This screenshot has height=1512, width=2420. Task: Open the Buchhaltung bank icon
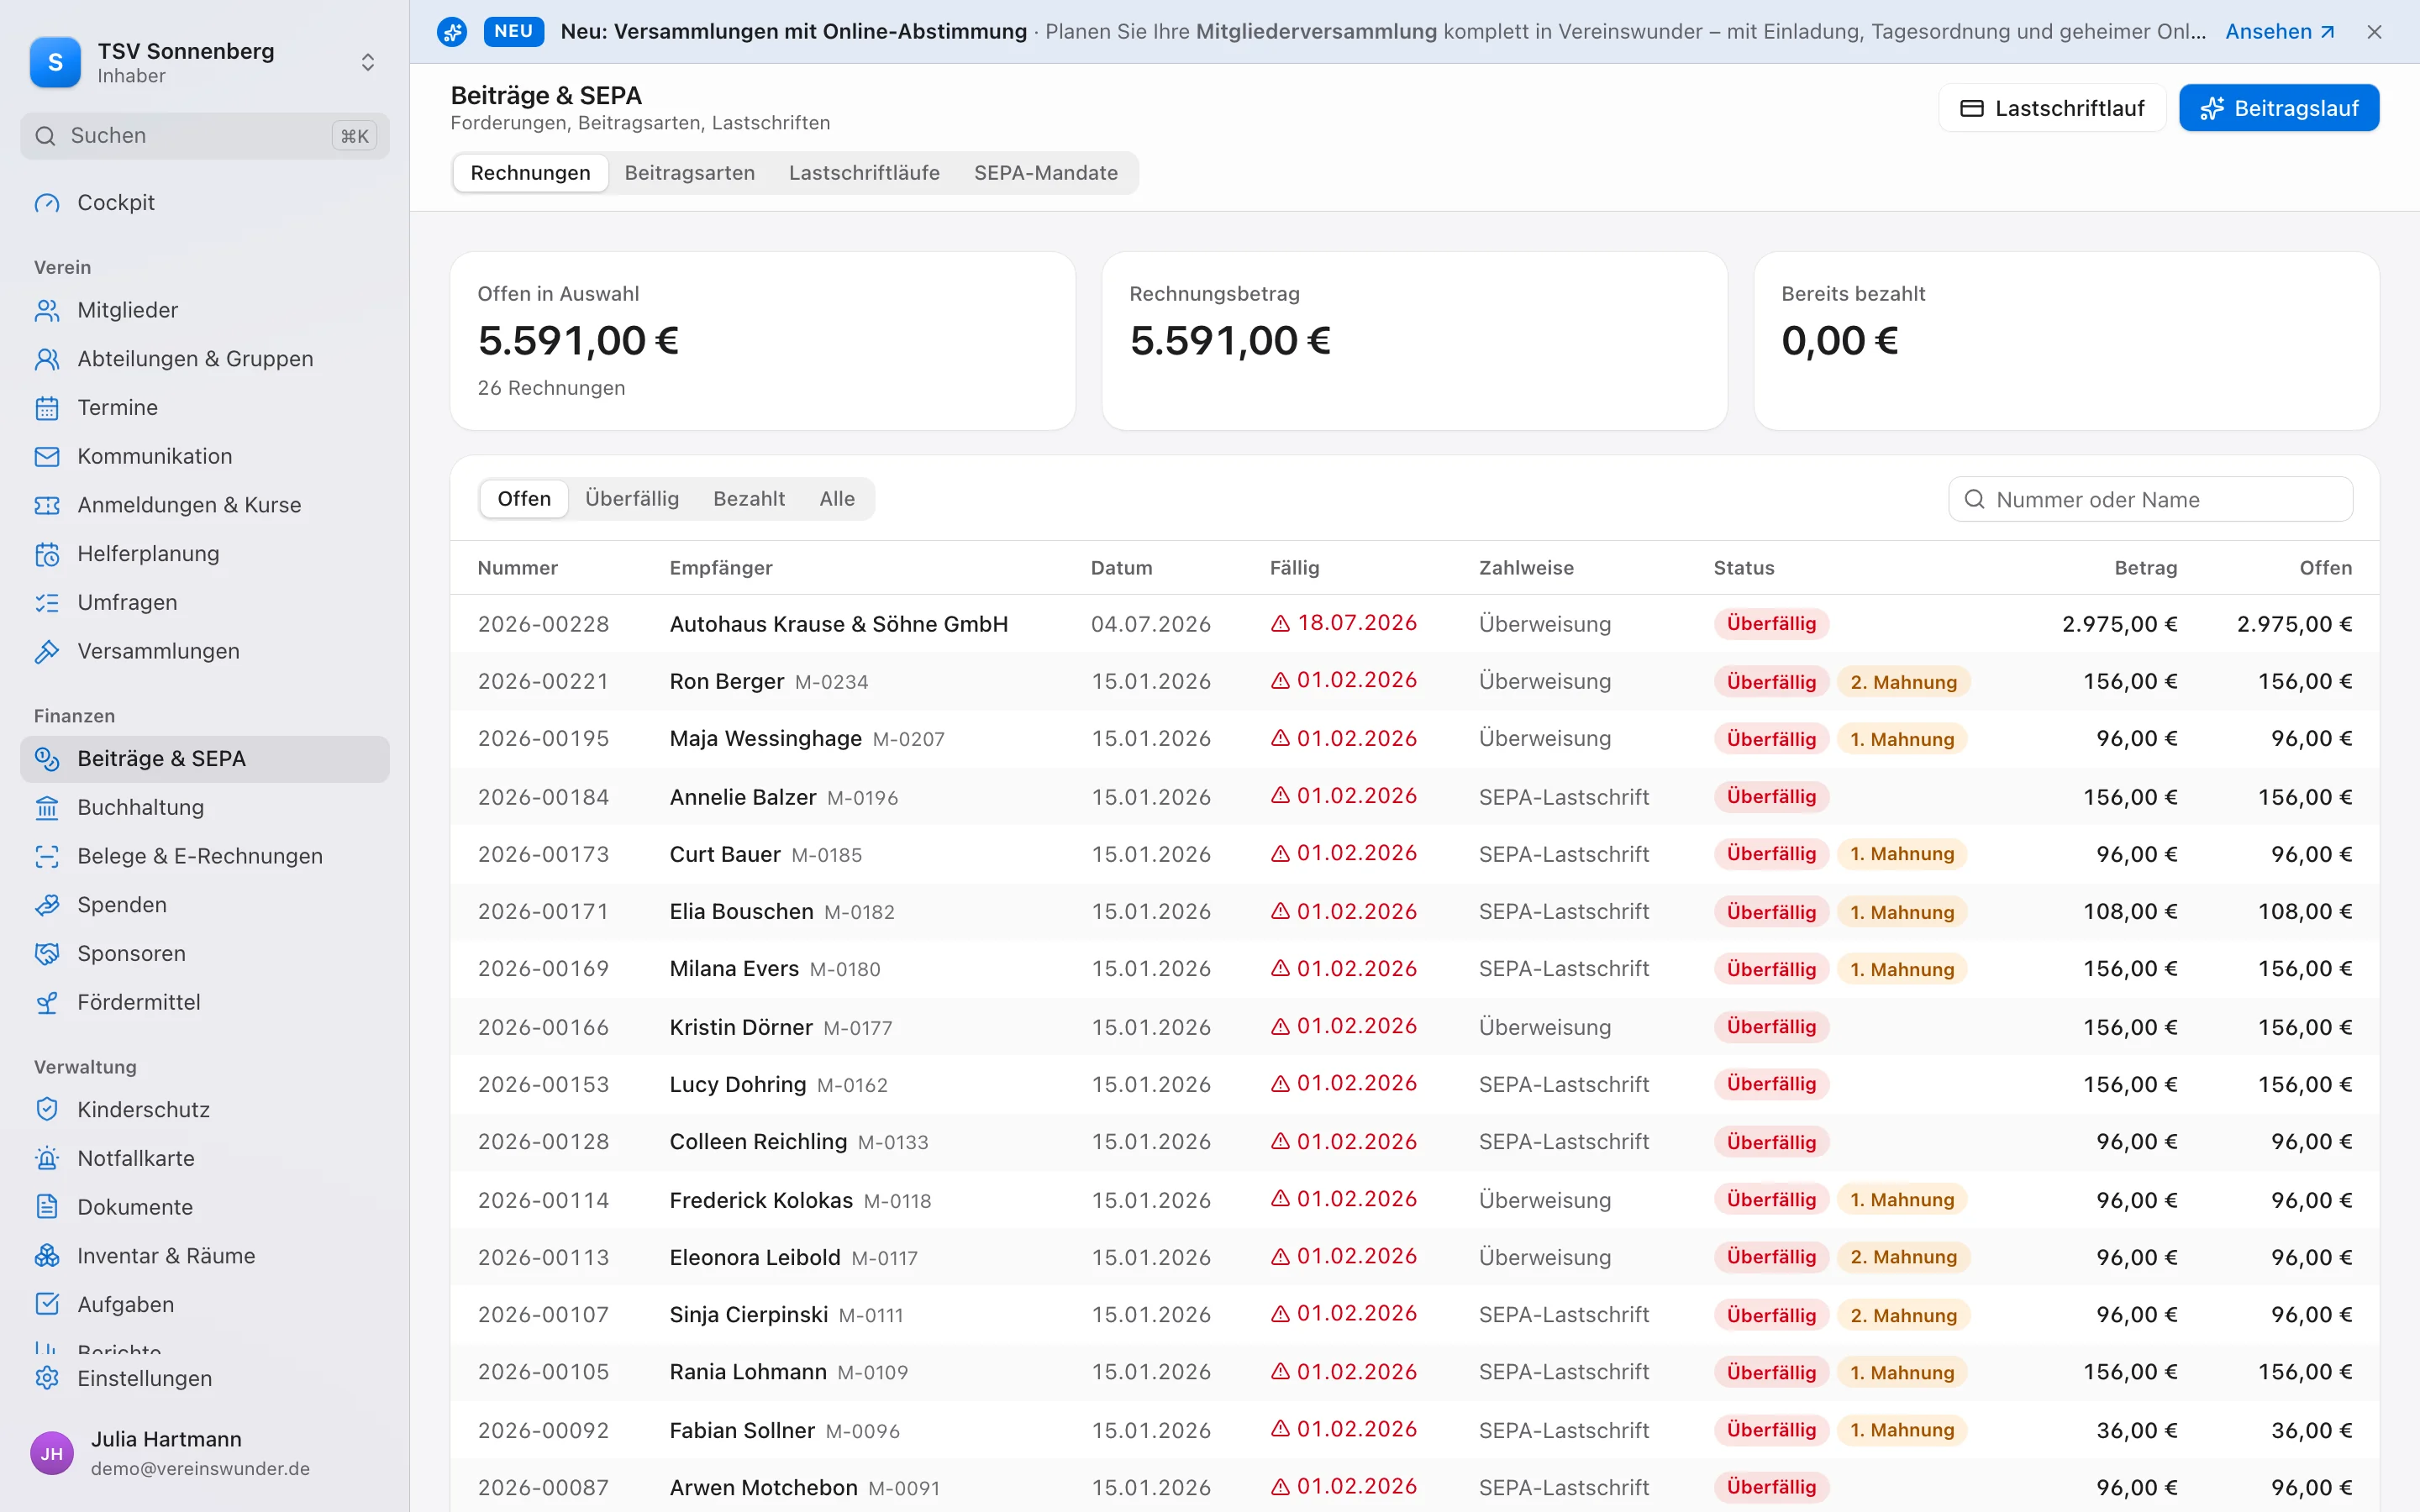pos(47,808)
